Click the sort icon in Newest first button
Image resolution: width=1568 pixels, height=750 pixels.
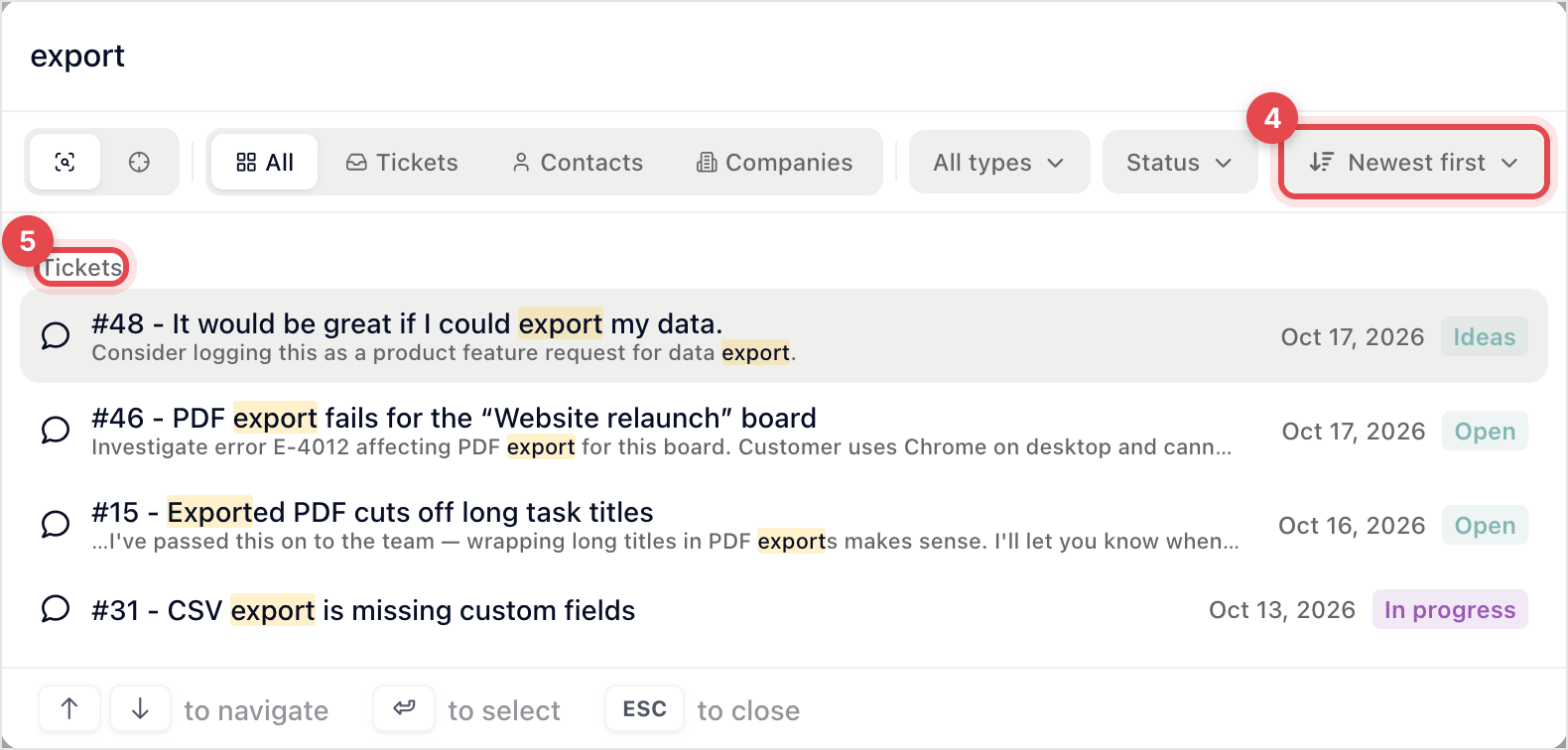1322,162
